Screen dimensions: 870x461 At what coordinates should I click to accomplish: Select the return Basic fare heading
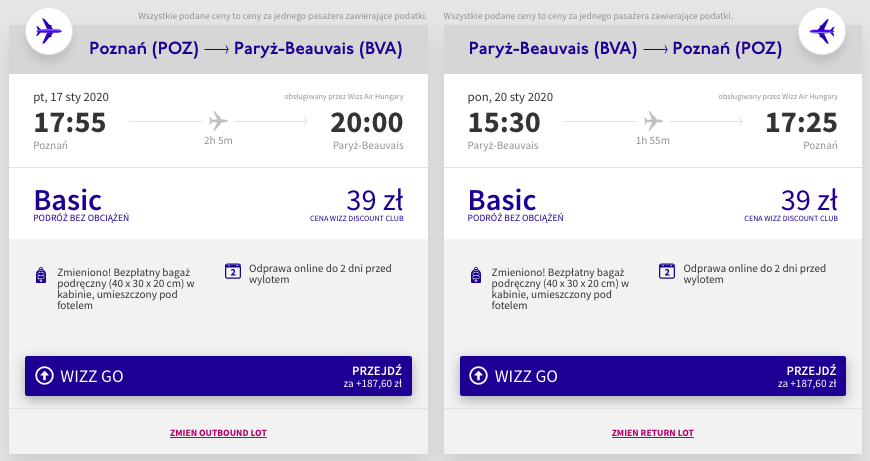pos(502,200)
